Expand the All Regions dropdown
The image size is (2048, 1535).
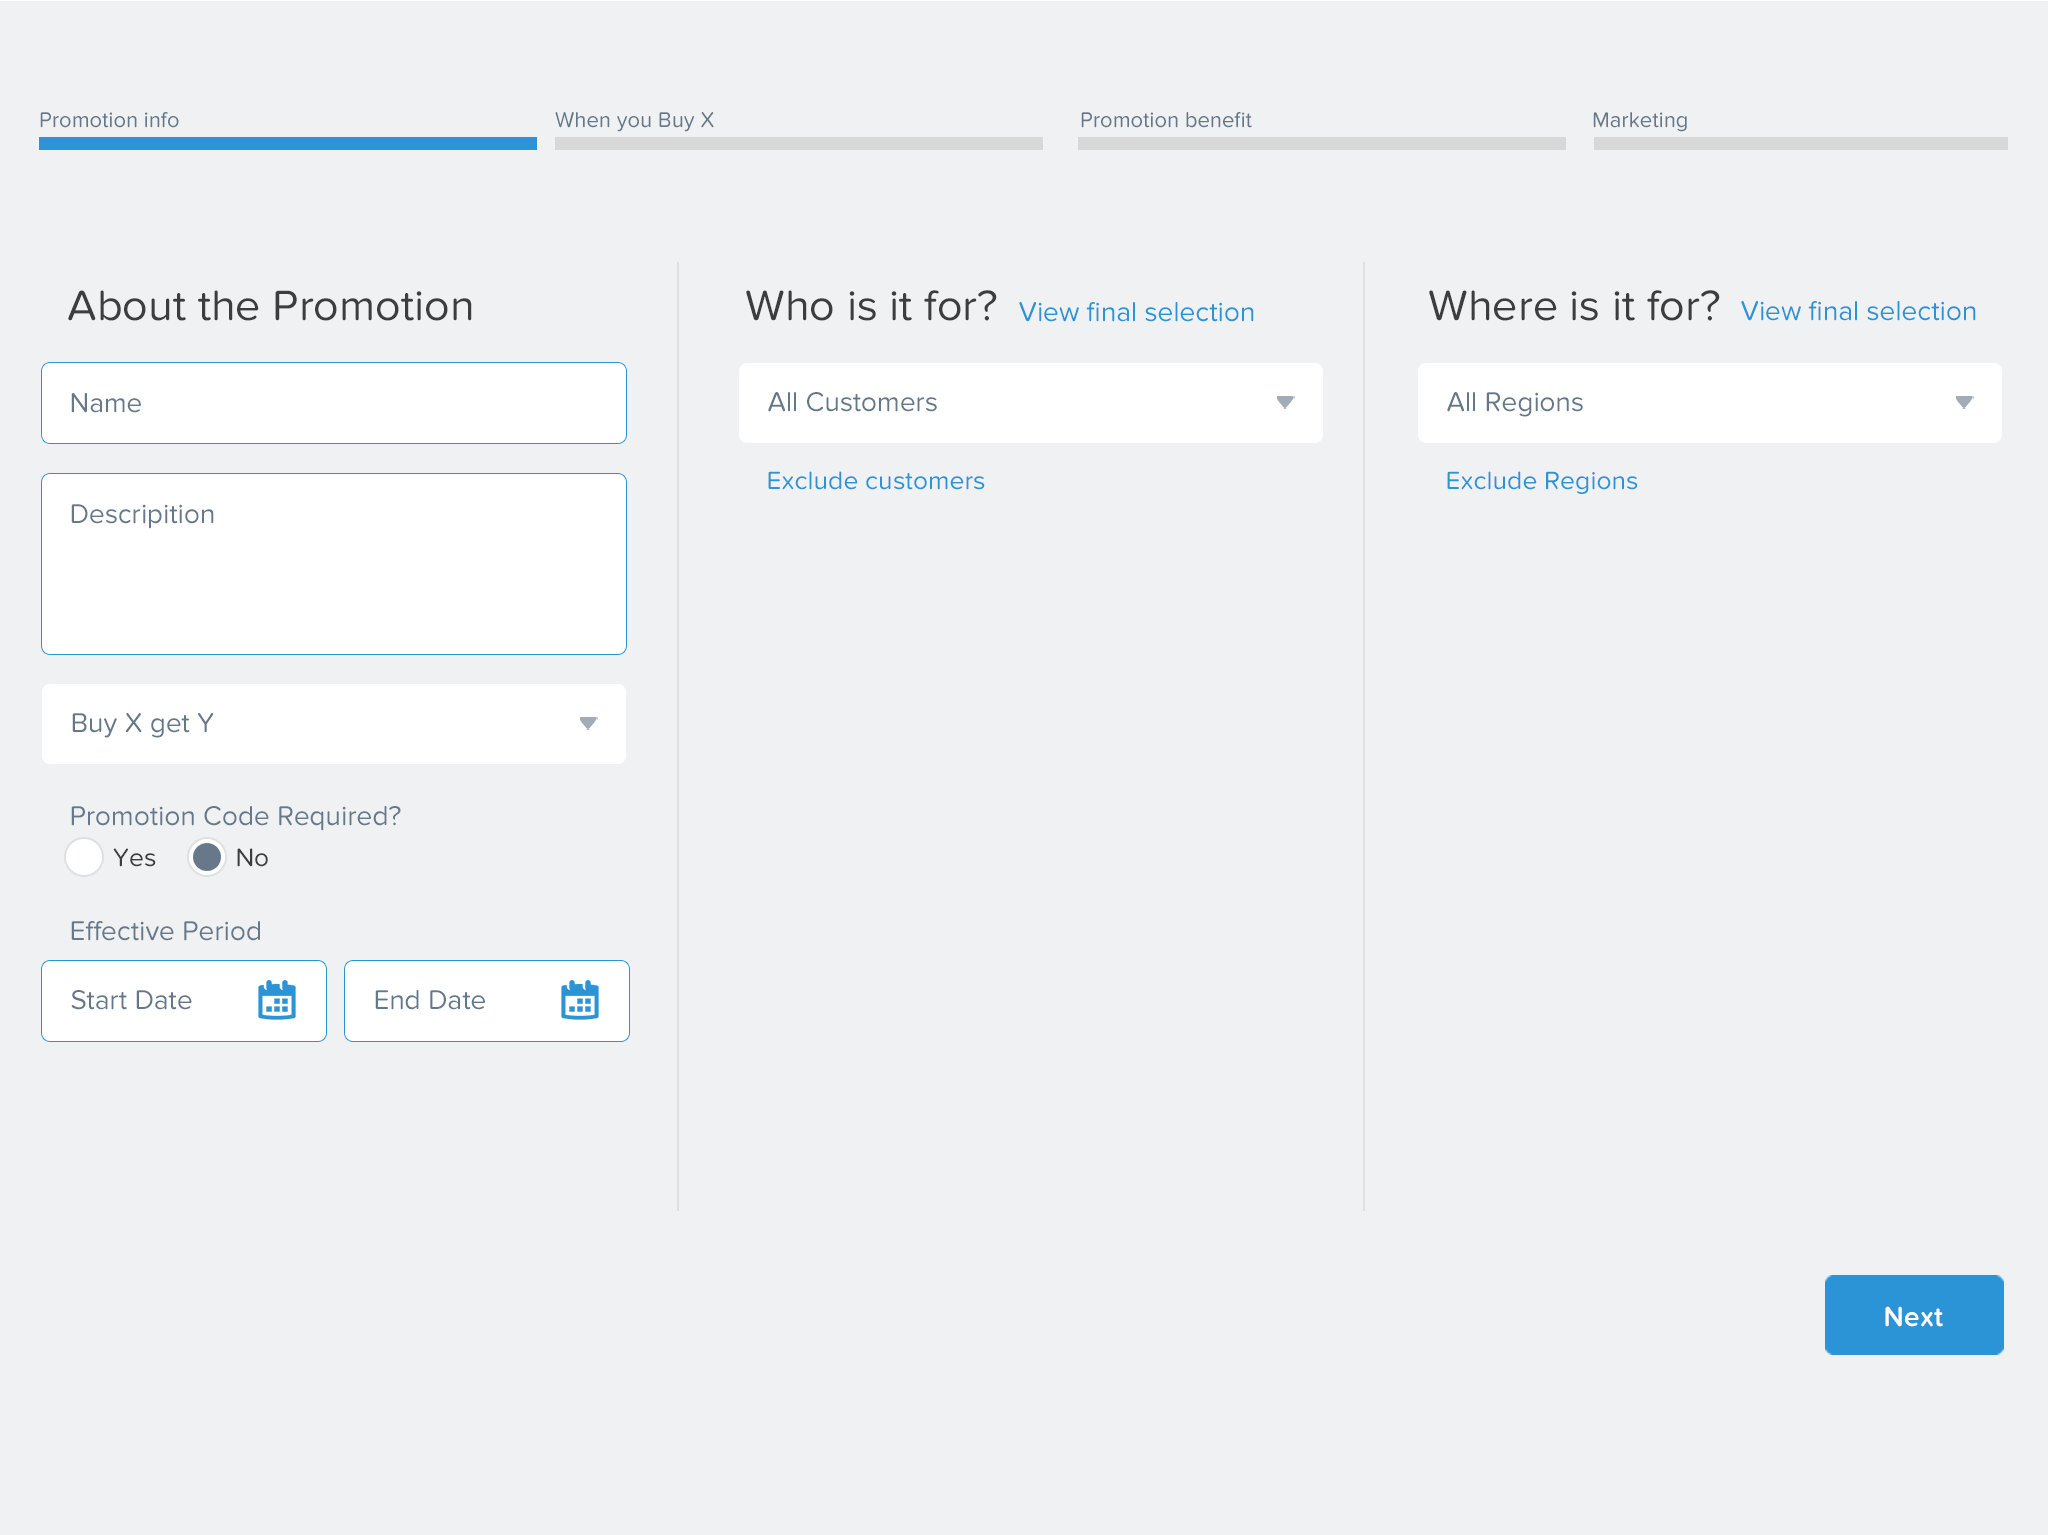(x=1709, y=402)
